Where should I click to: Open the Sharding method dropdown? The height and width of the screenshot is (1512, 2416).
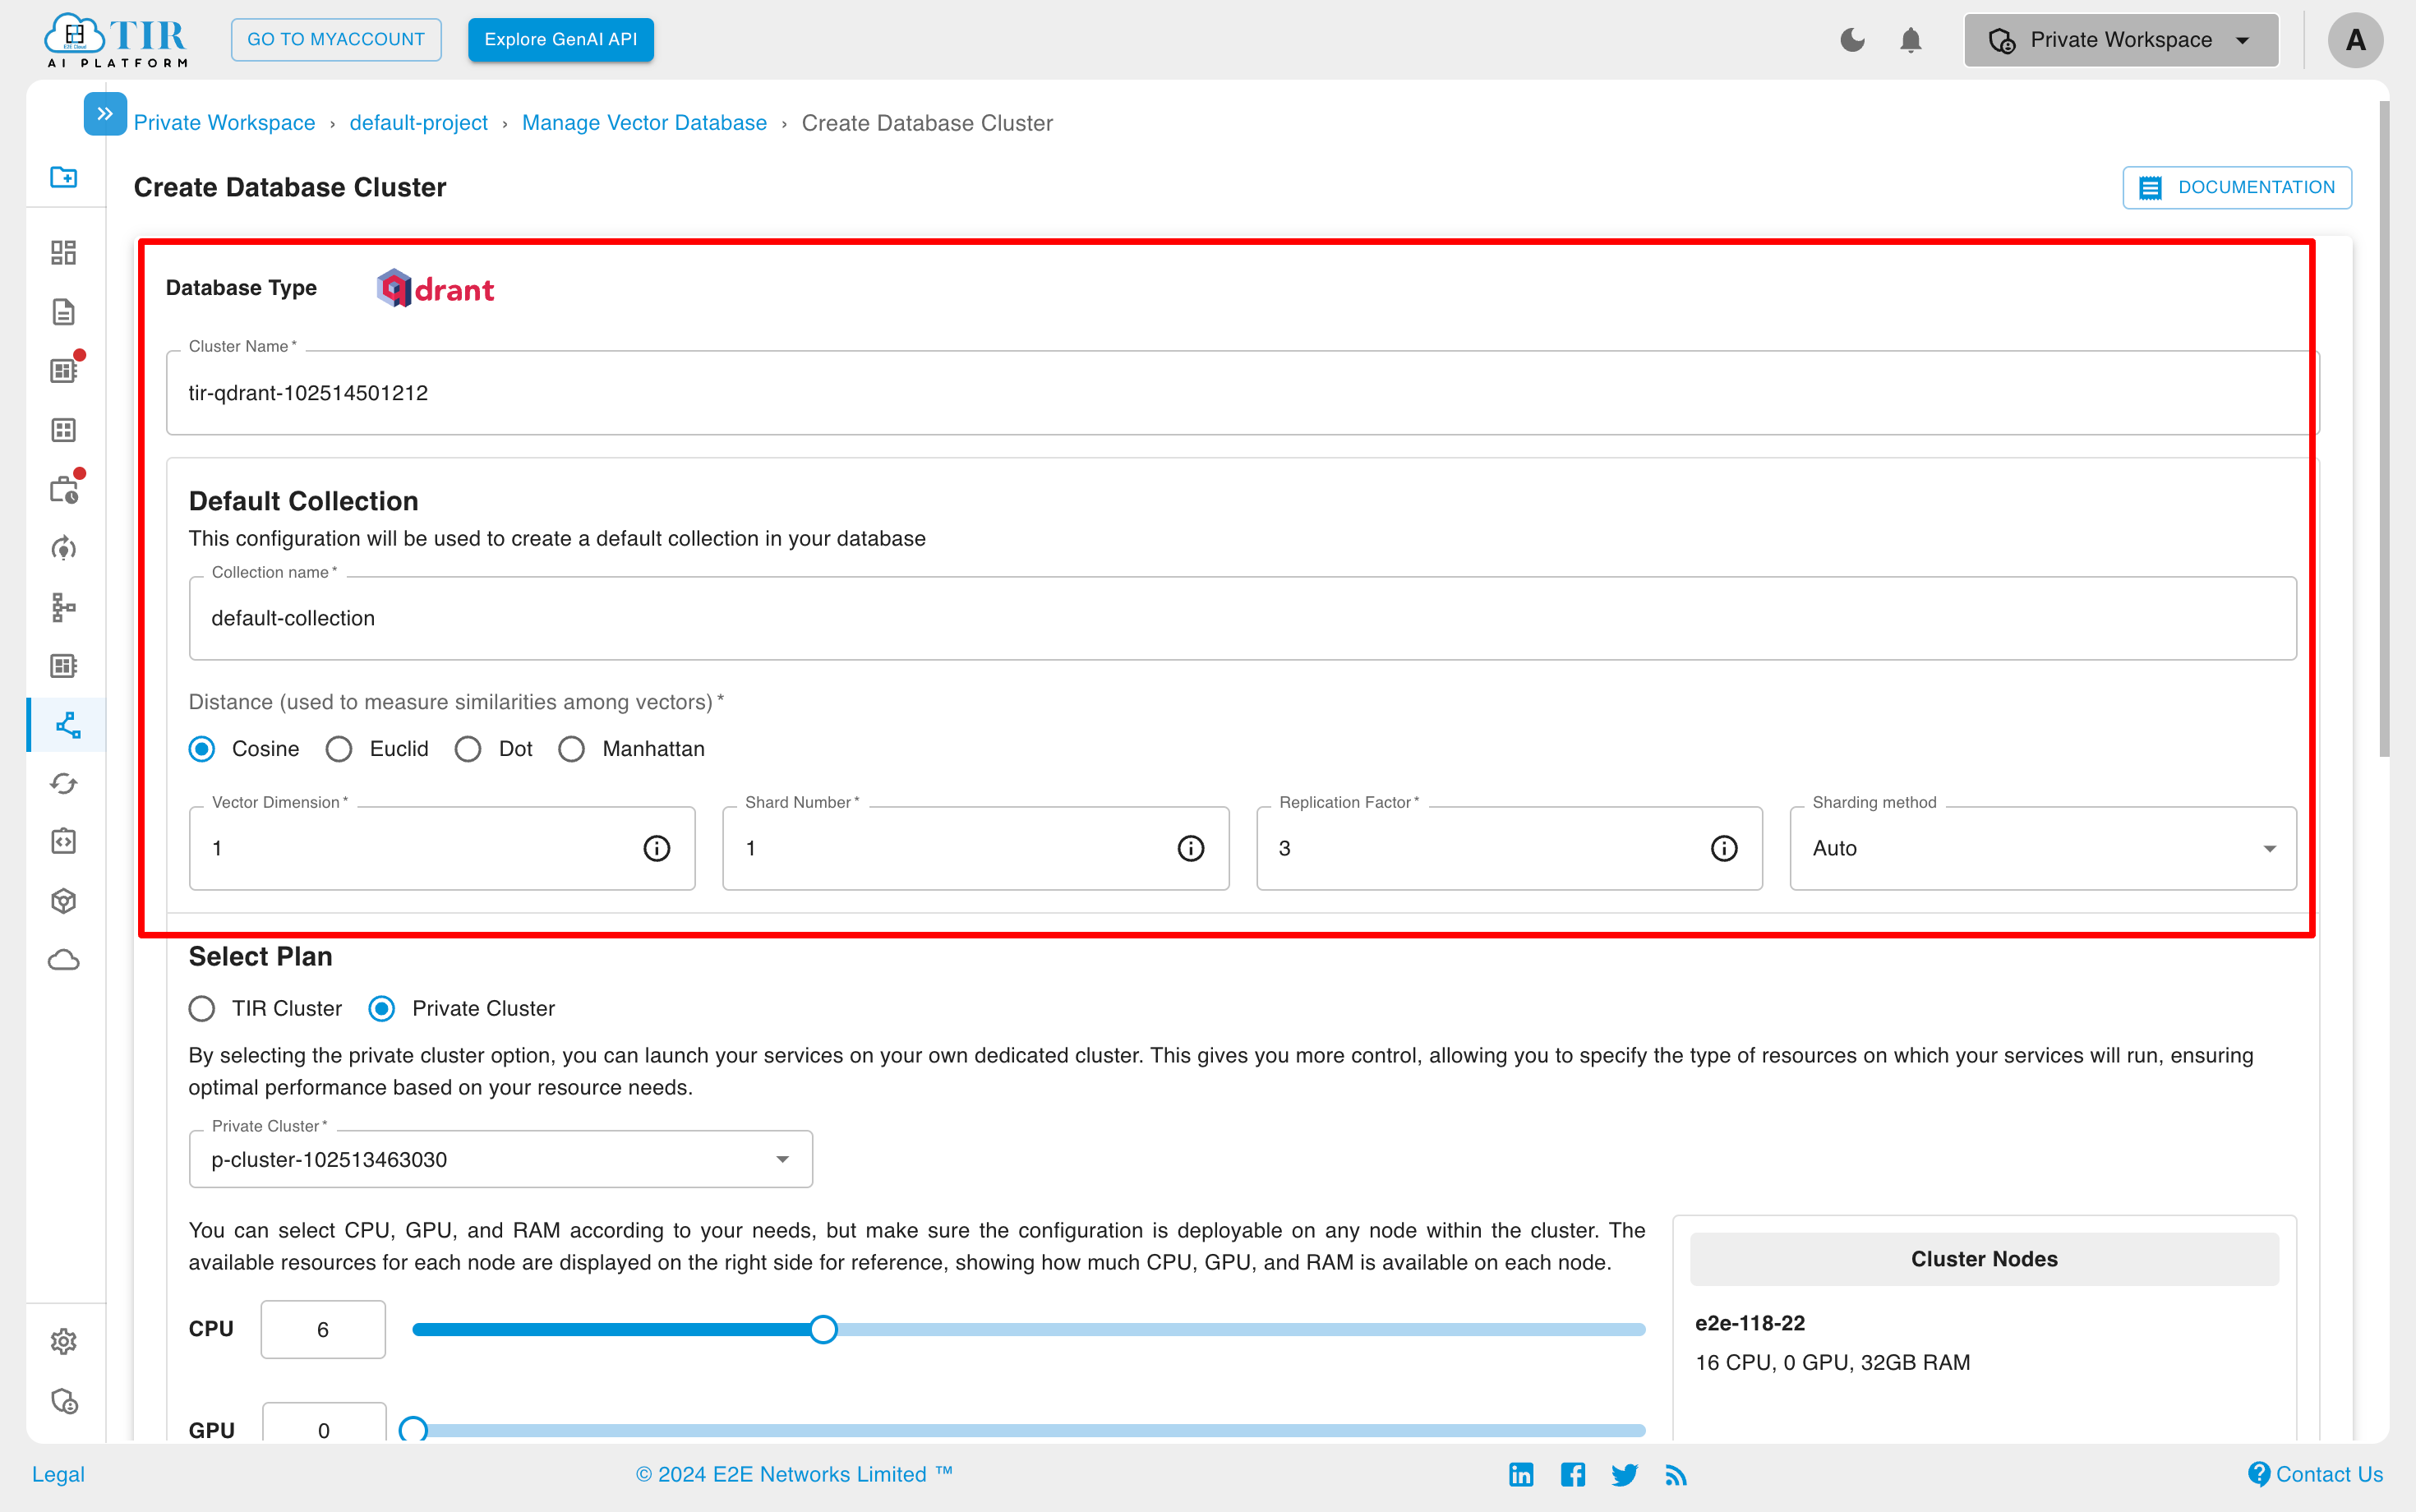(2043, 848)
